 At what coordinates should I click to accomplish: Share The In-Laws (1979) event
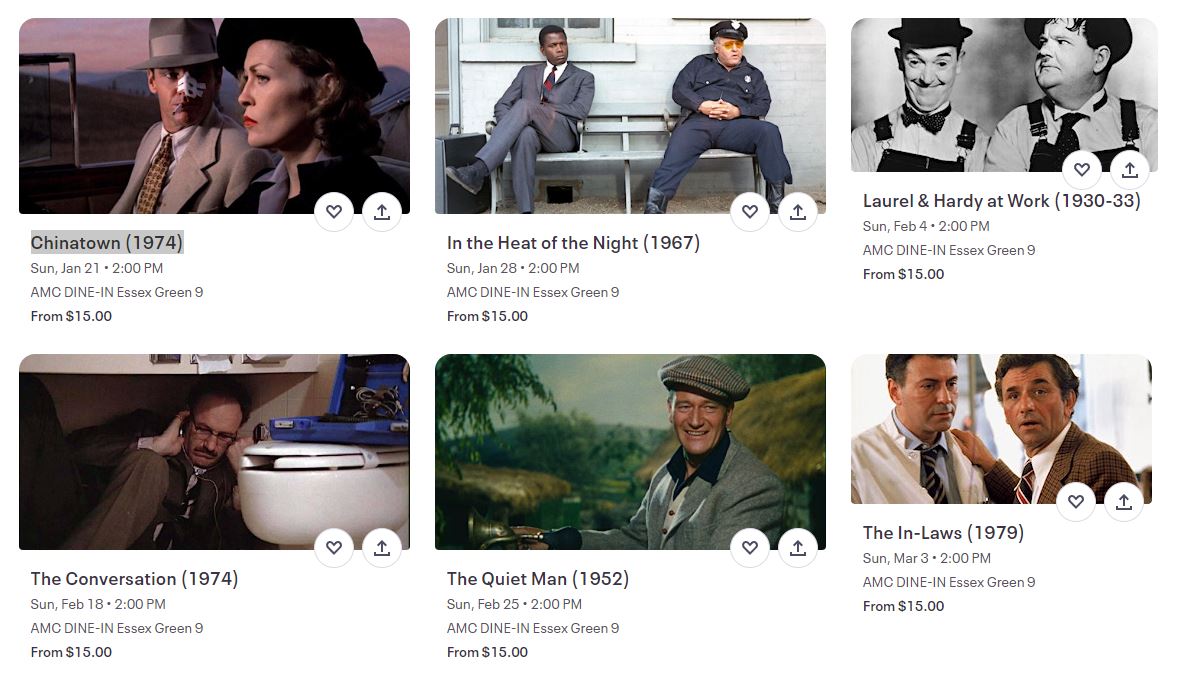click(x=1124, y=502)
